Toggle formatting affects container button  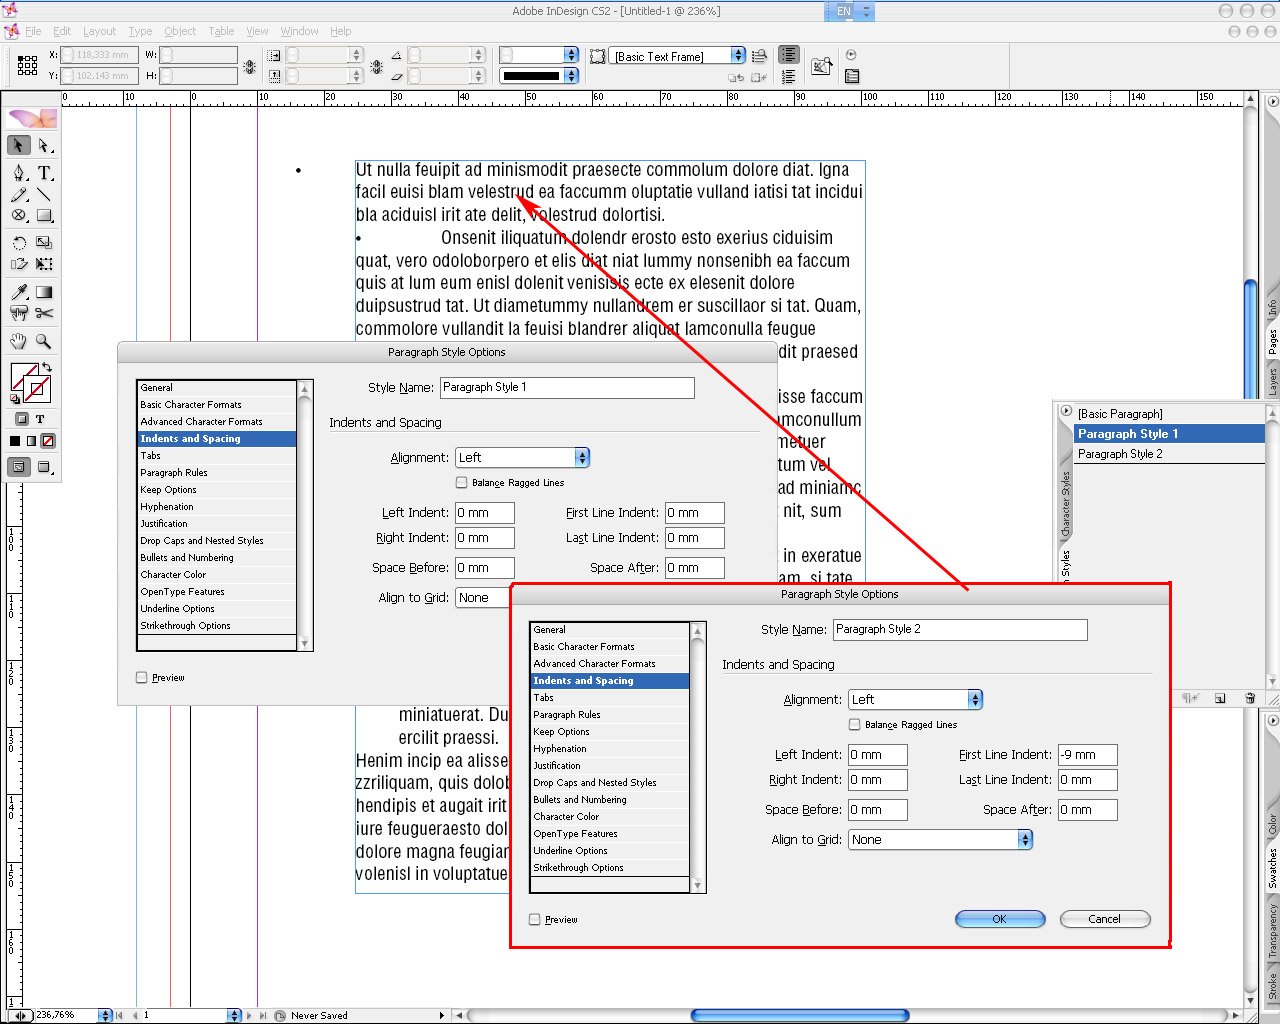21,419
